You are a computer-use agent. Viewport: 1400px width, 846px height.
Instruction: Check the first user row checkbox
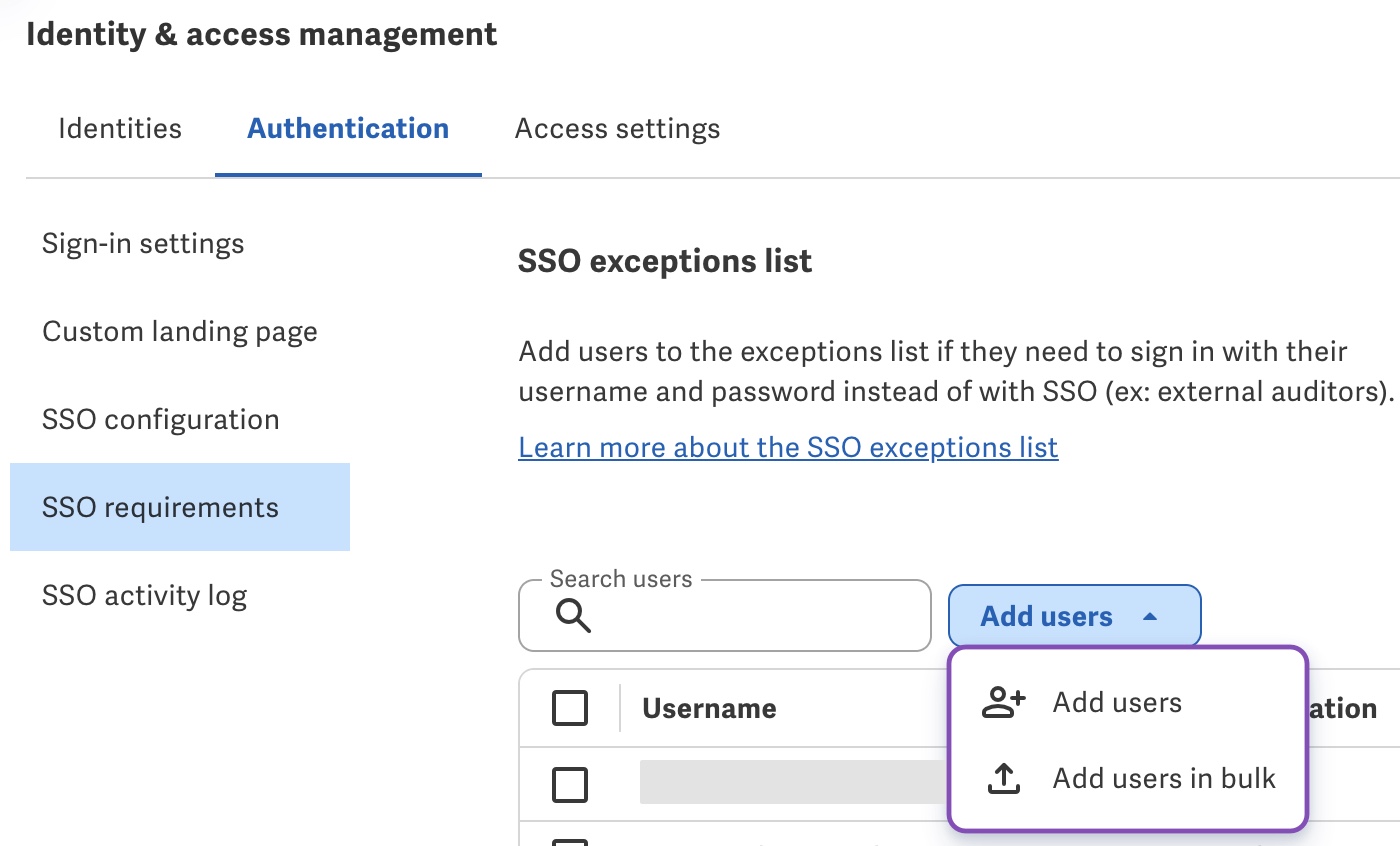point(570,785)
